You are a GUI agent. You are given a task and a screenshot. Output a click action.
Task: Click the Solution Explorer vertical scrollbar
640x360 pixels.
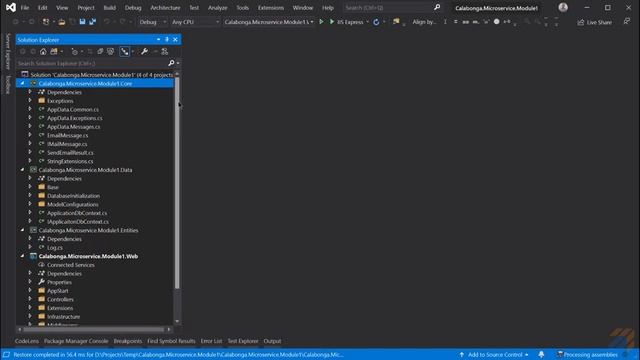click(177, 182)
